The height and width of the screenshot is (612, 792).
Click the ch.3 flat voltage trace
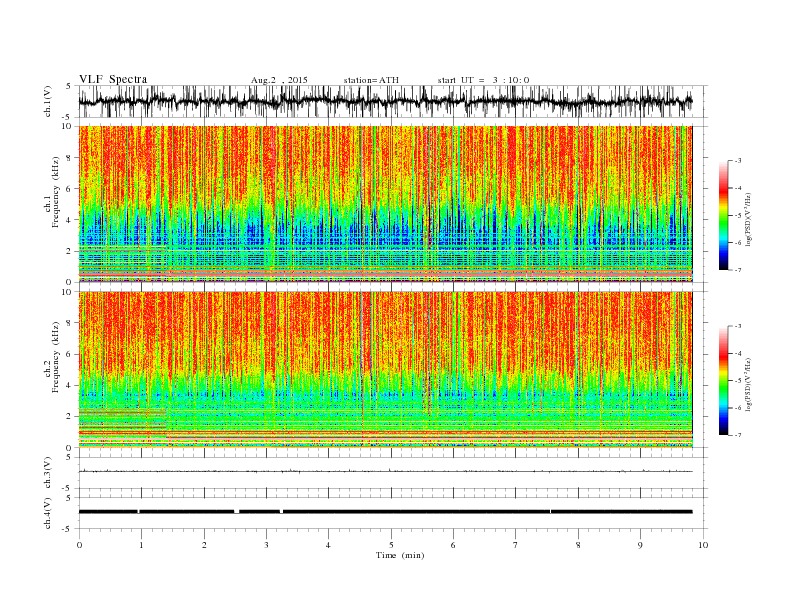385,471
